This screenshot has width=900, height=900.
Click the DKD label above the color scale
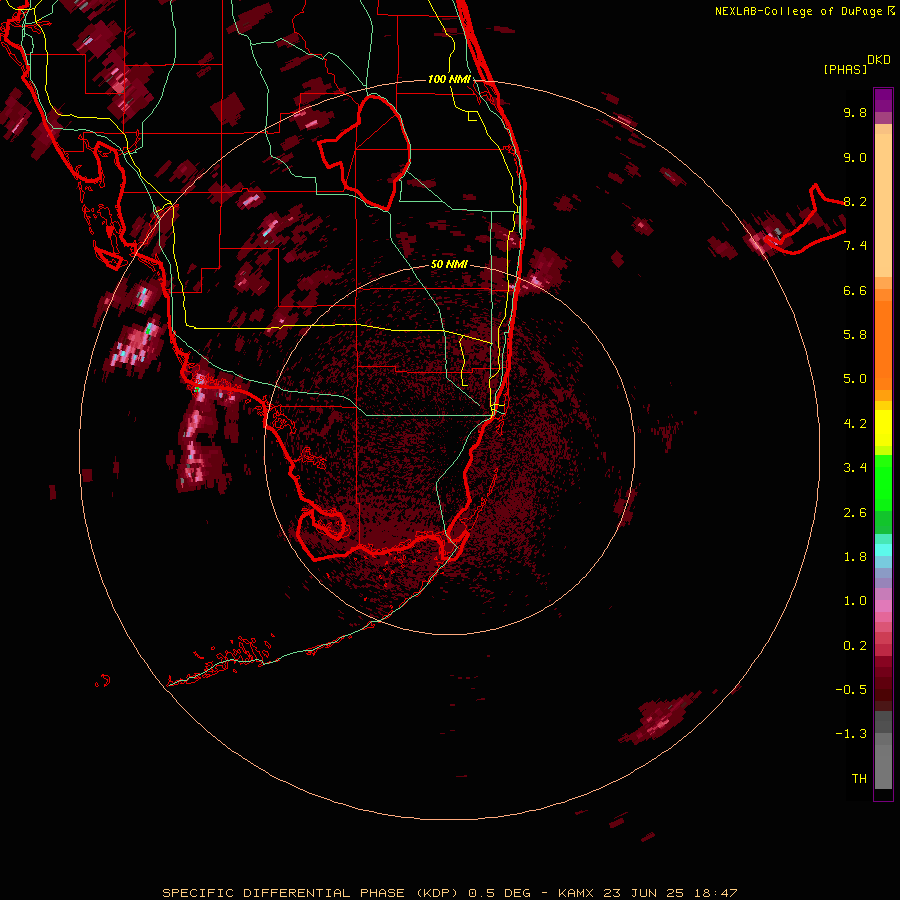[x=879, y=60]
